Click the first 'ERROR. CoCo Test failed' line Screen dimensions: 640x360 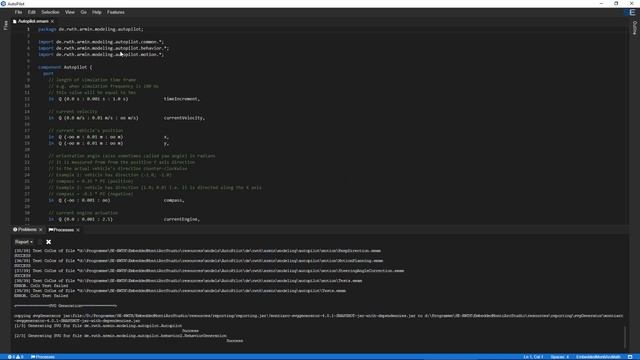[x=41, y=286]
